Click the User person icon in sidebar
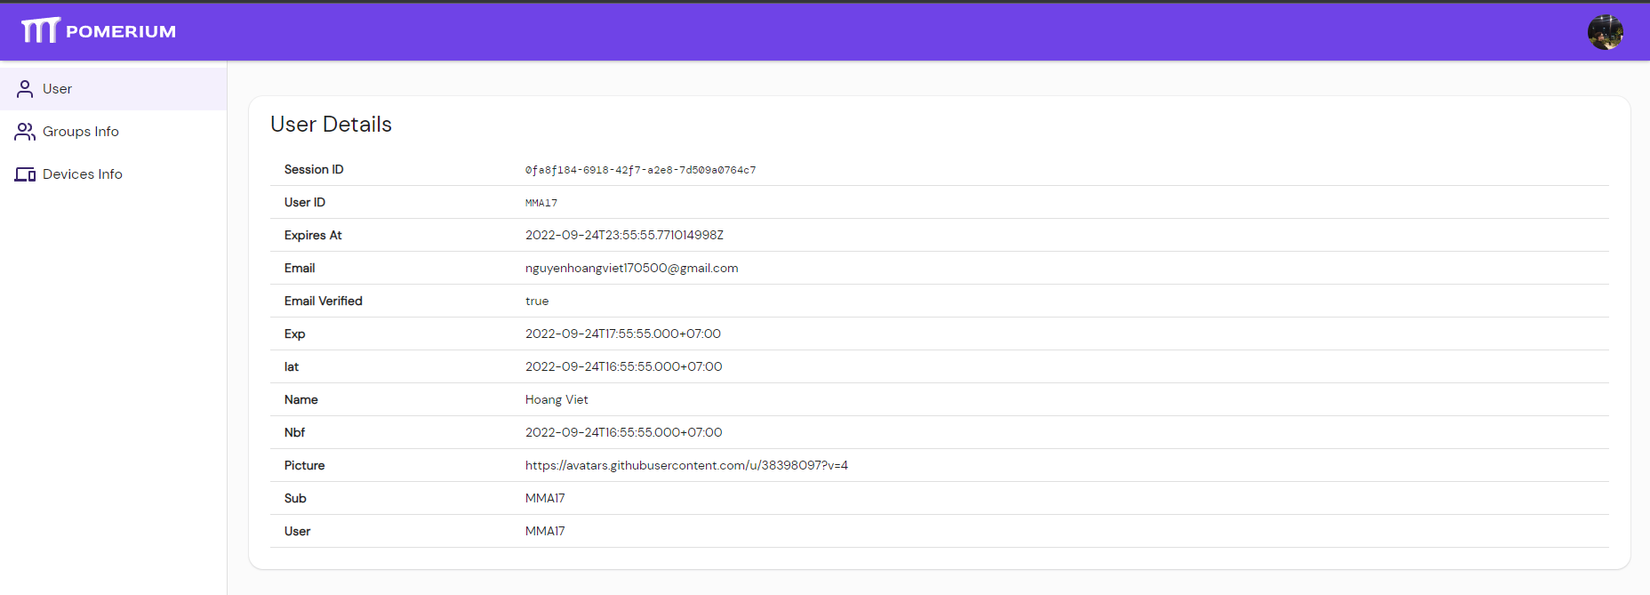Screen dimensions: 1650x595 (25, 89)
